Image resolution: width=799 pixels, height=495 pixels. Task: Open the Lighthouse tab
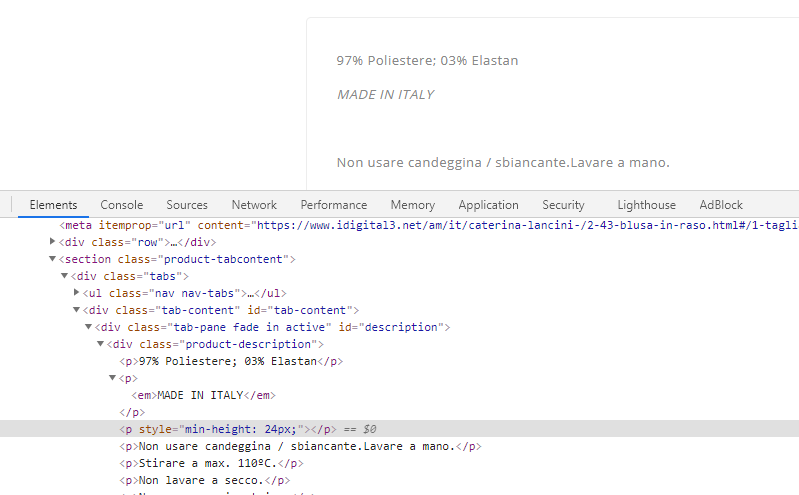646,205
